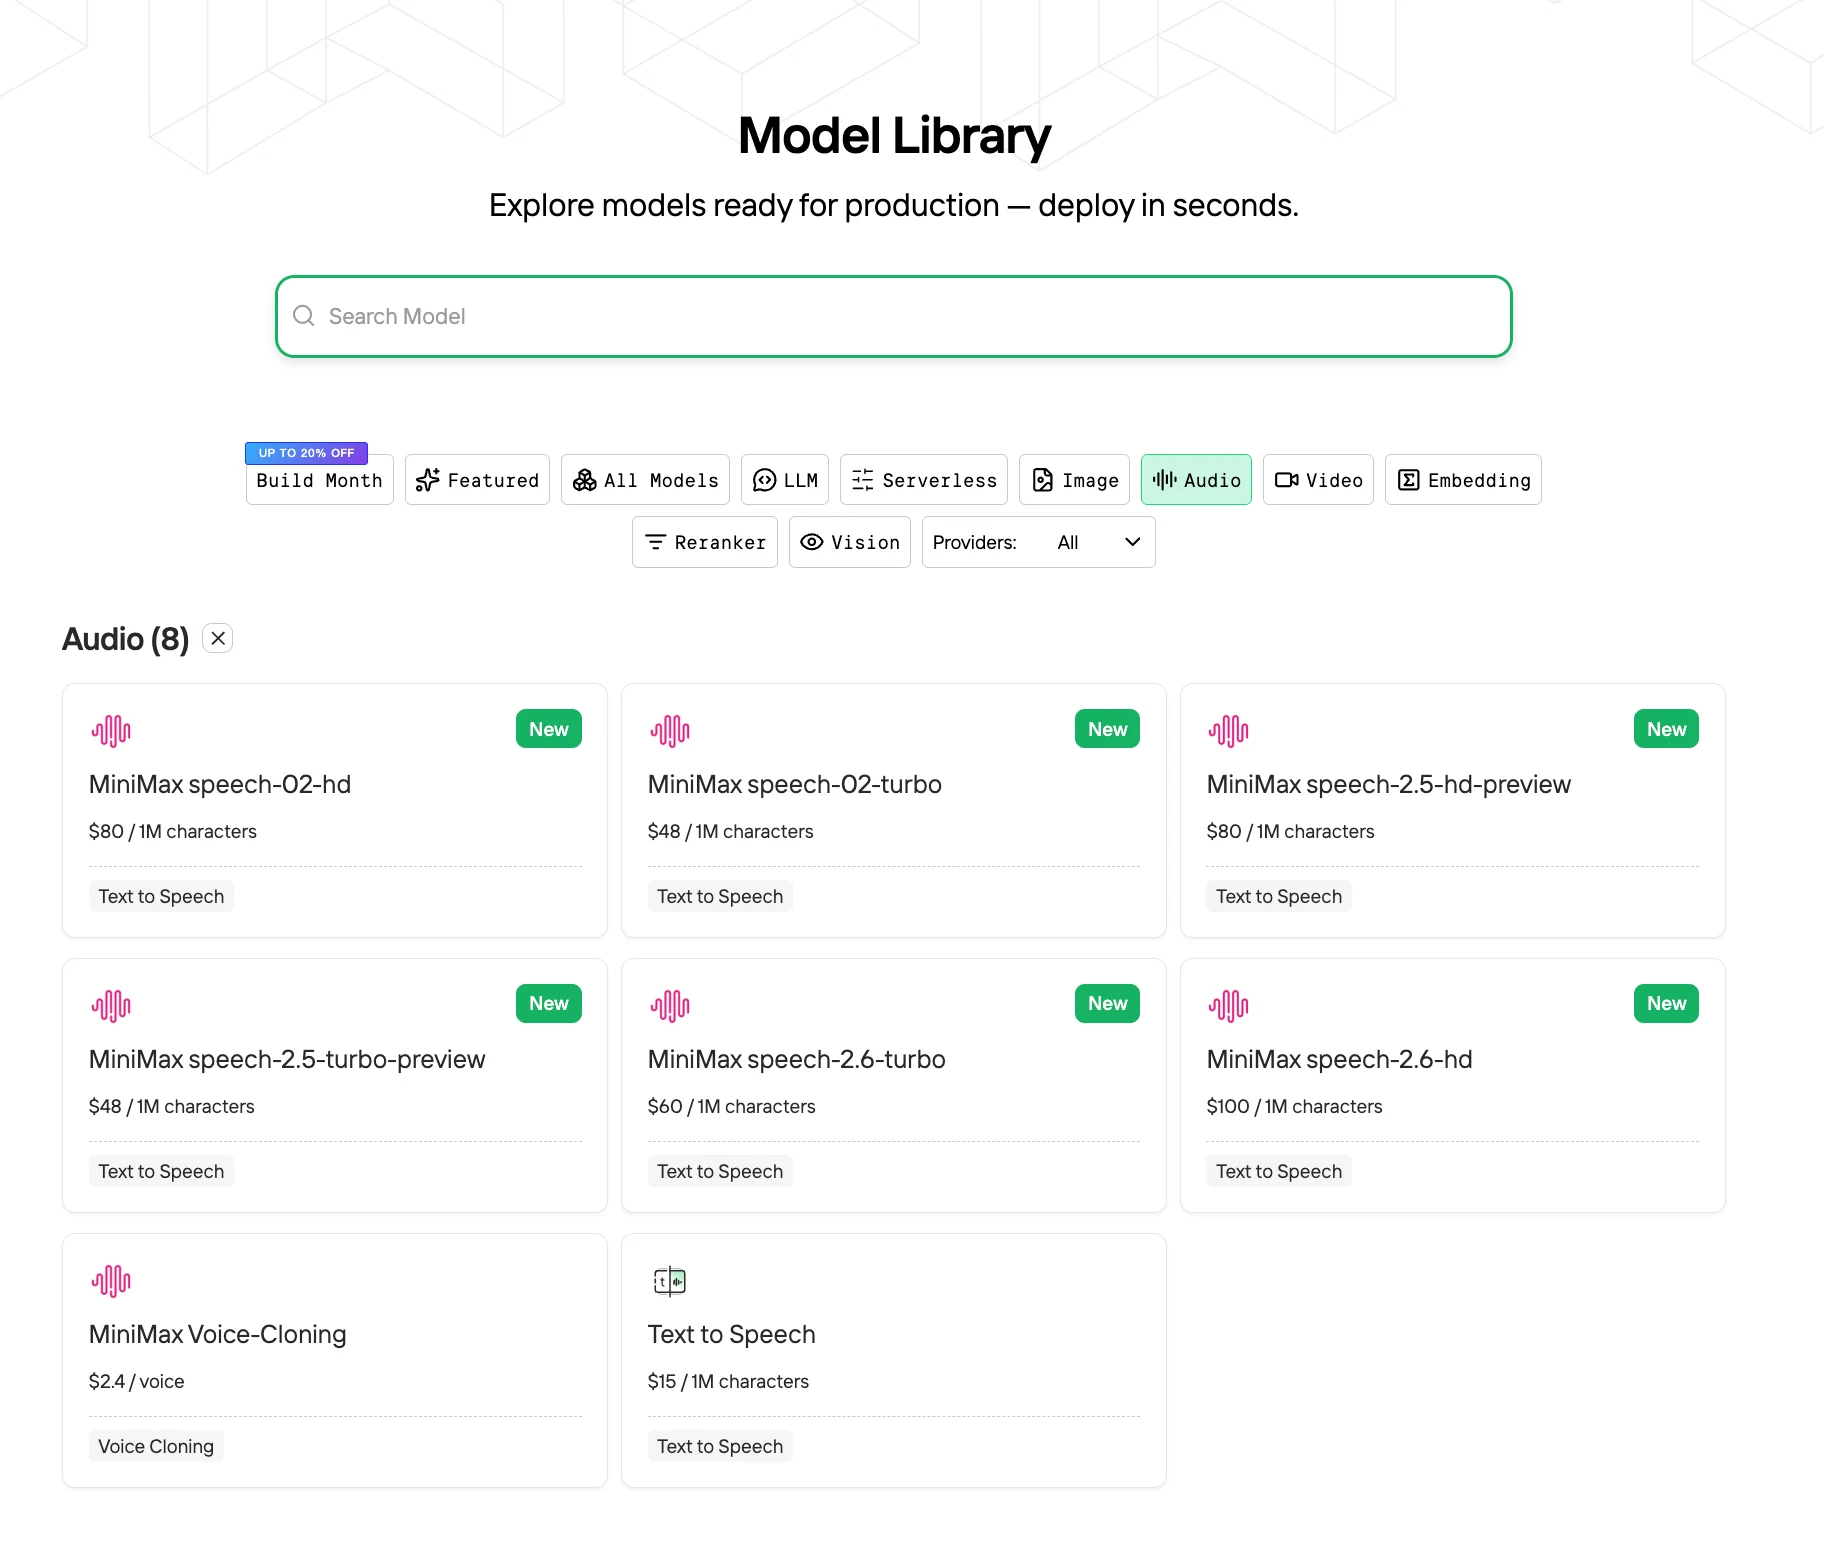Click the All Models cubes icon
1824x1558 pixels.
click(x=584, y=480)
